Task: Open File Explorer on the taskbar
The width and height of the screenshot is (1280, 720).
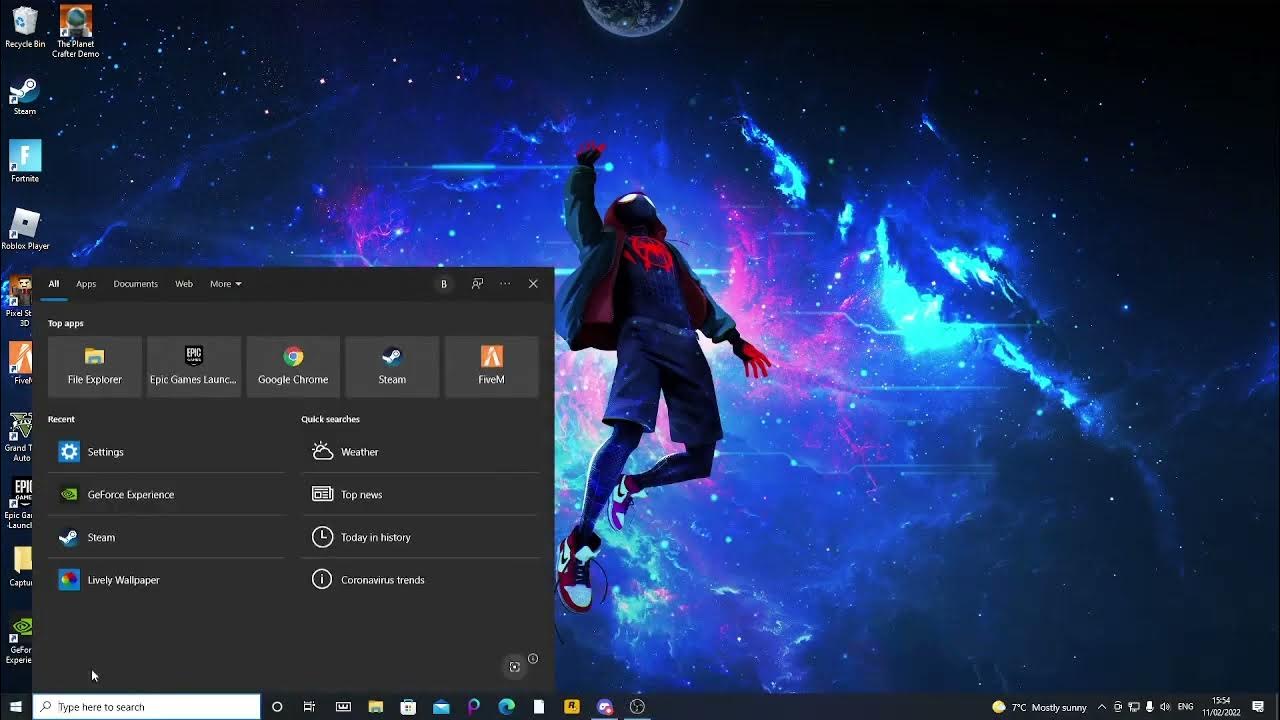Action: pos(375,707)
